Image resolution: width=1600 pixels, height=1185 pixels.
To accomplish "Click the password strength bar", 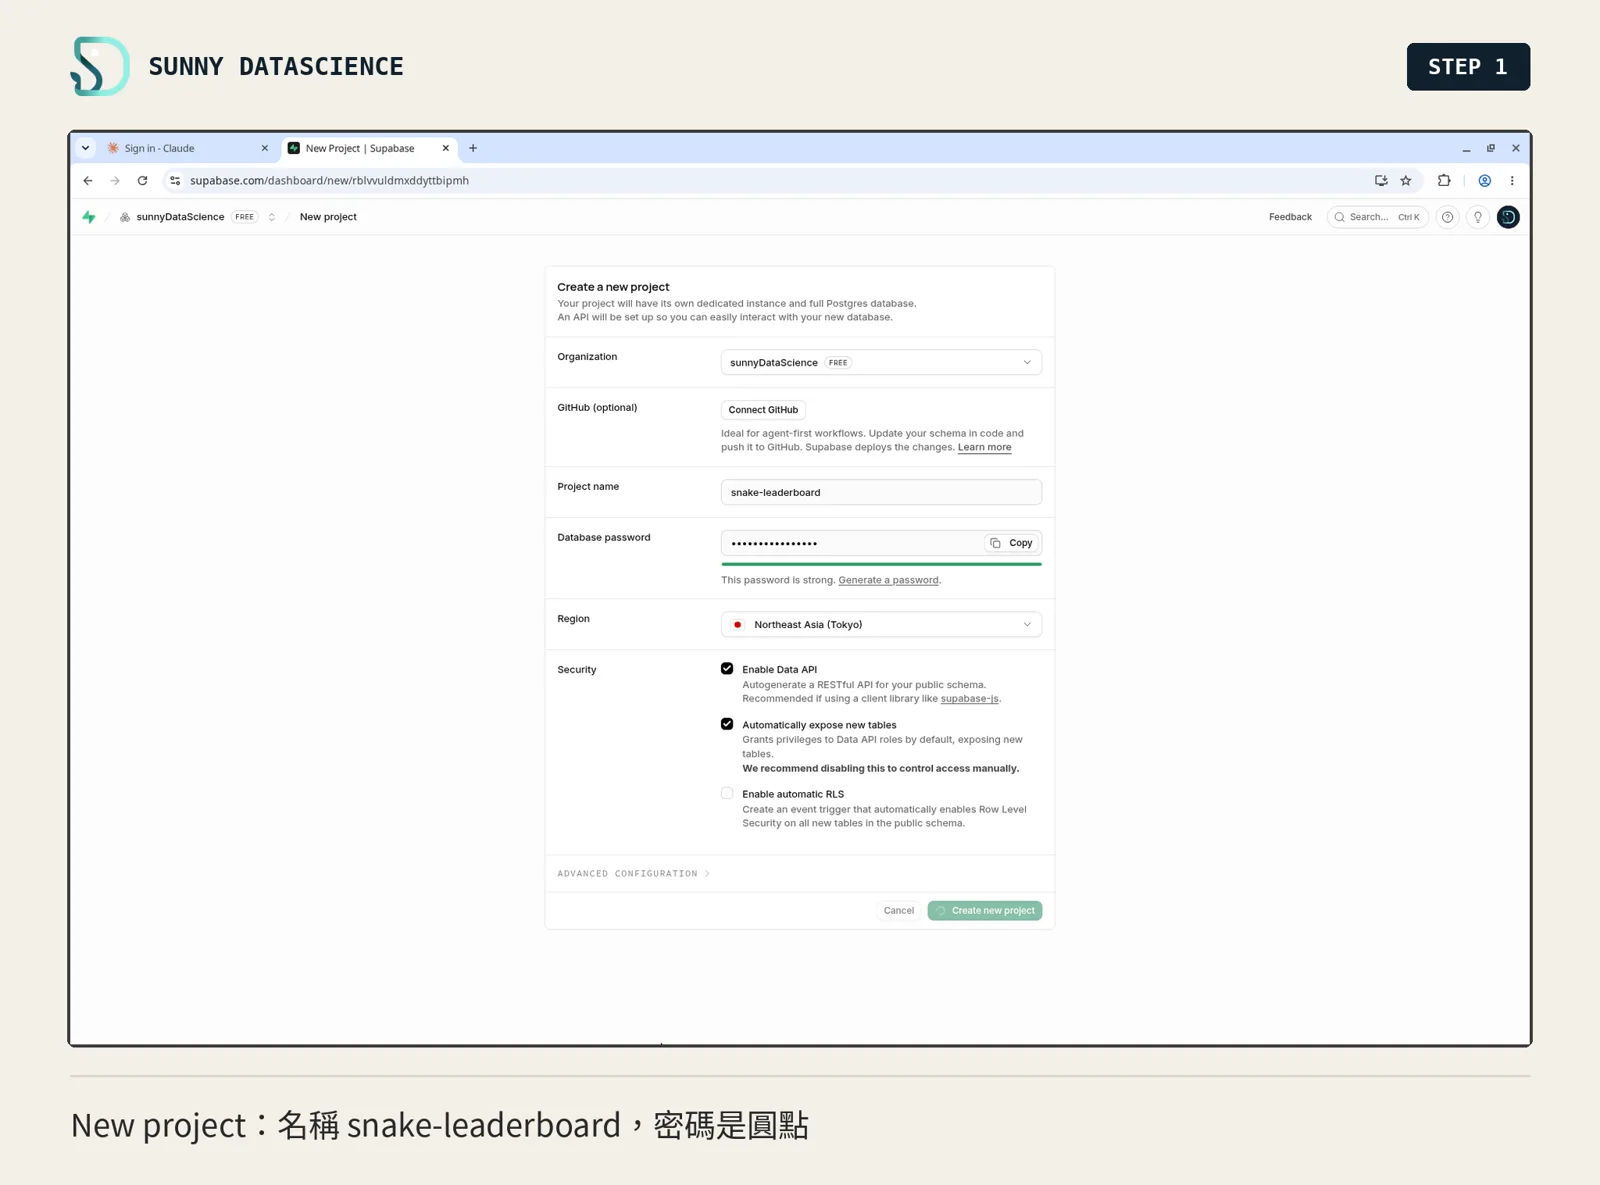I will (881, 564).
